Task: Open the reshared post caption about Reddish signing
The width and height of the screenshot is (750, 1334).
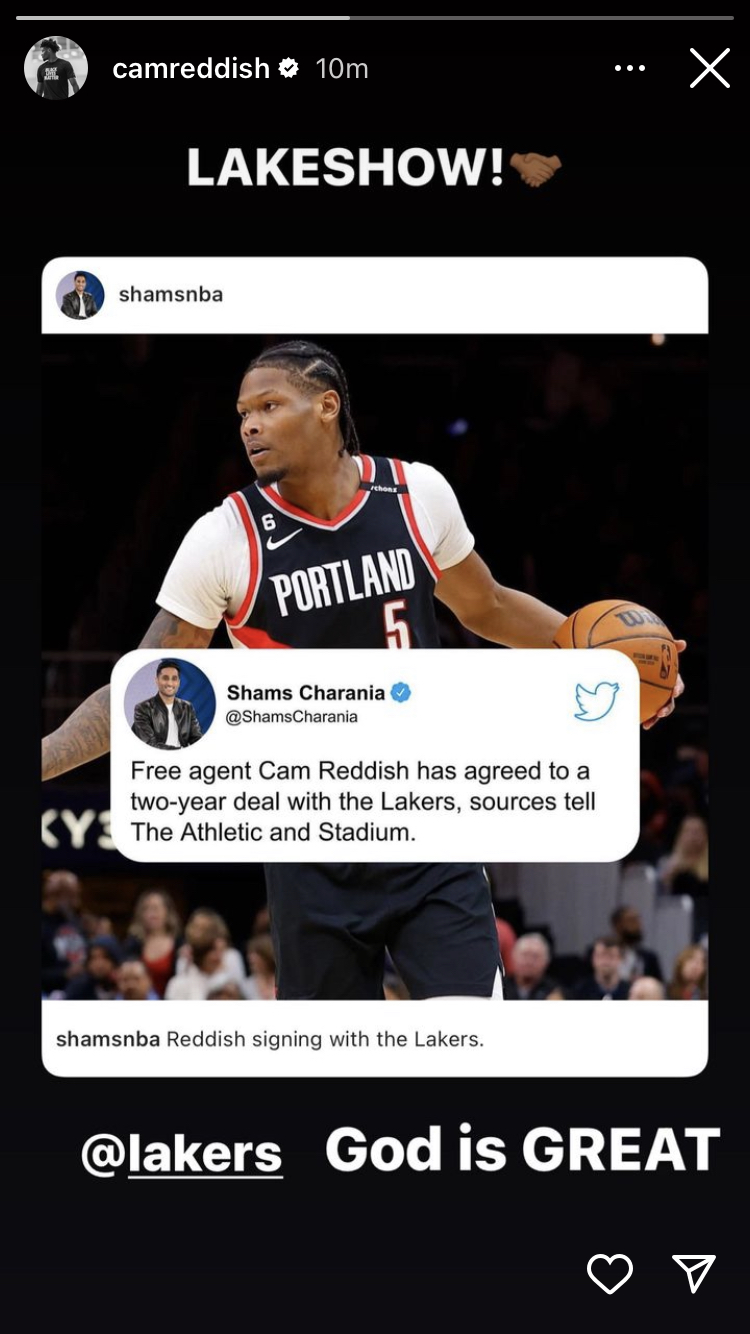Action: pos(270,1039)
